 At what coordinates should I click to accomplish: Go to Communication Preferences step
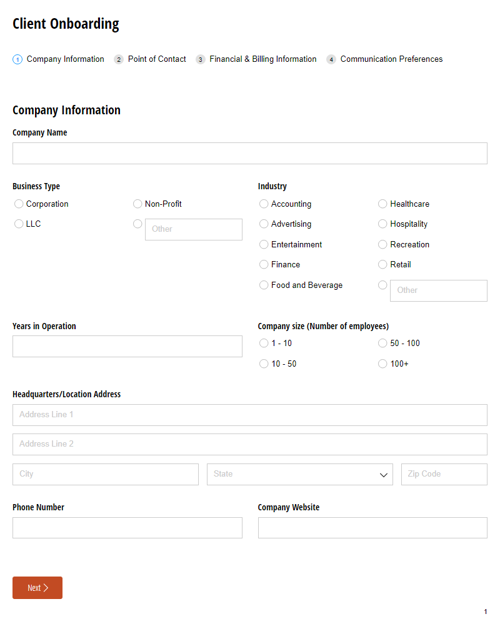pyautogui.click(x=391, y=59)
